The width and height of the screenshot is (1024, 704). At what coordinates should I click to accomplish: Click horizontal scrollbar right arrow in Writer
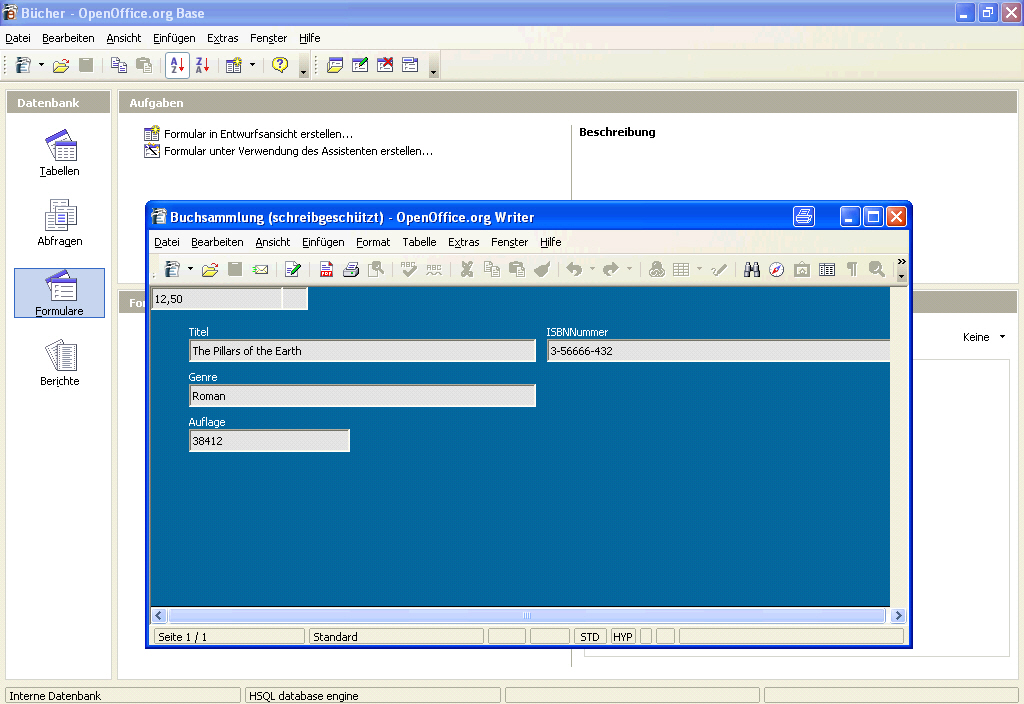tap(898, 615)
